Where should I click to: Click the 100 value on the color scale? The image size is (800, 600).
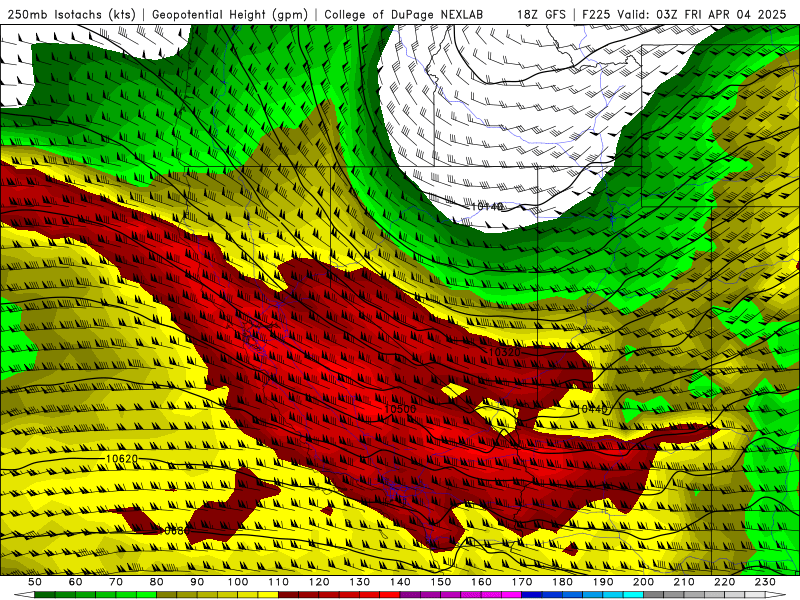click(238, 582)
